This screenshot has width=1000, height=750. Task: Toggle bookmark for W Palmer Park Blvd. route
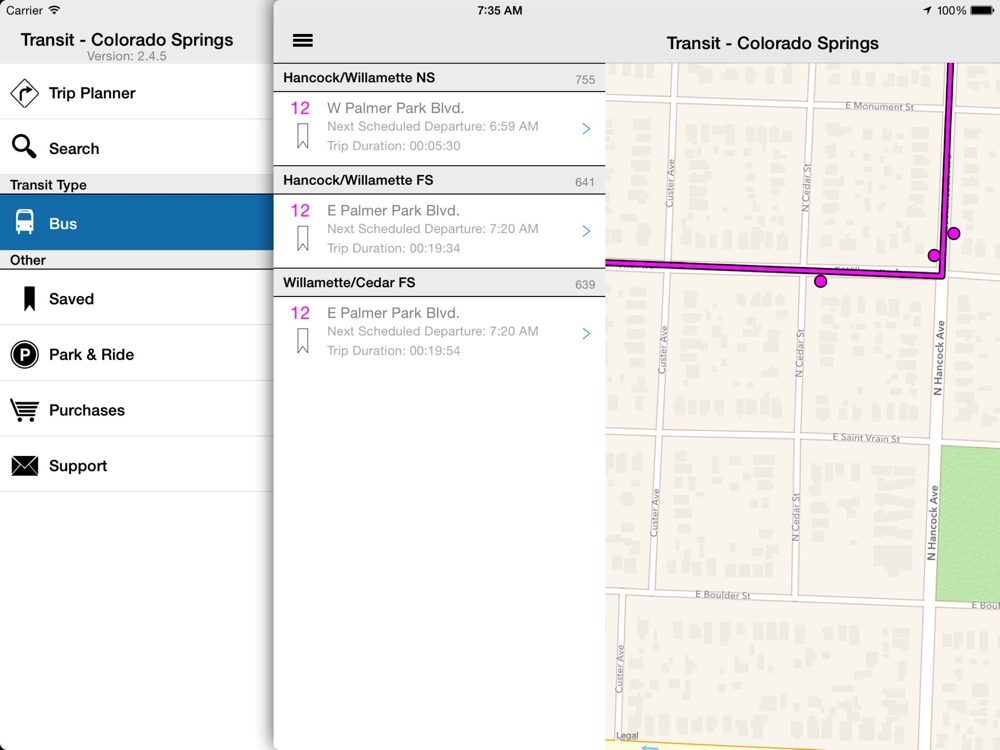[303, 136]
